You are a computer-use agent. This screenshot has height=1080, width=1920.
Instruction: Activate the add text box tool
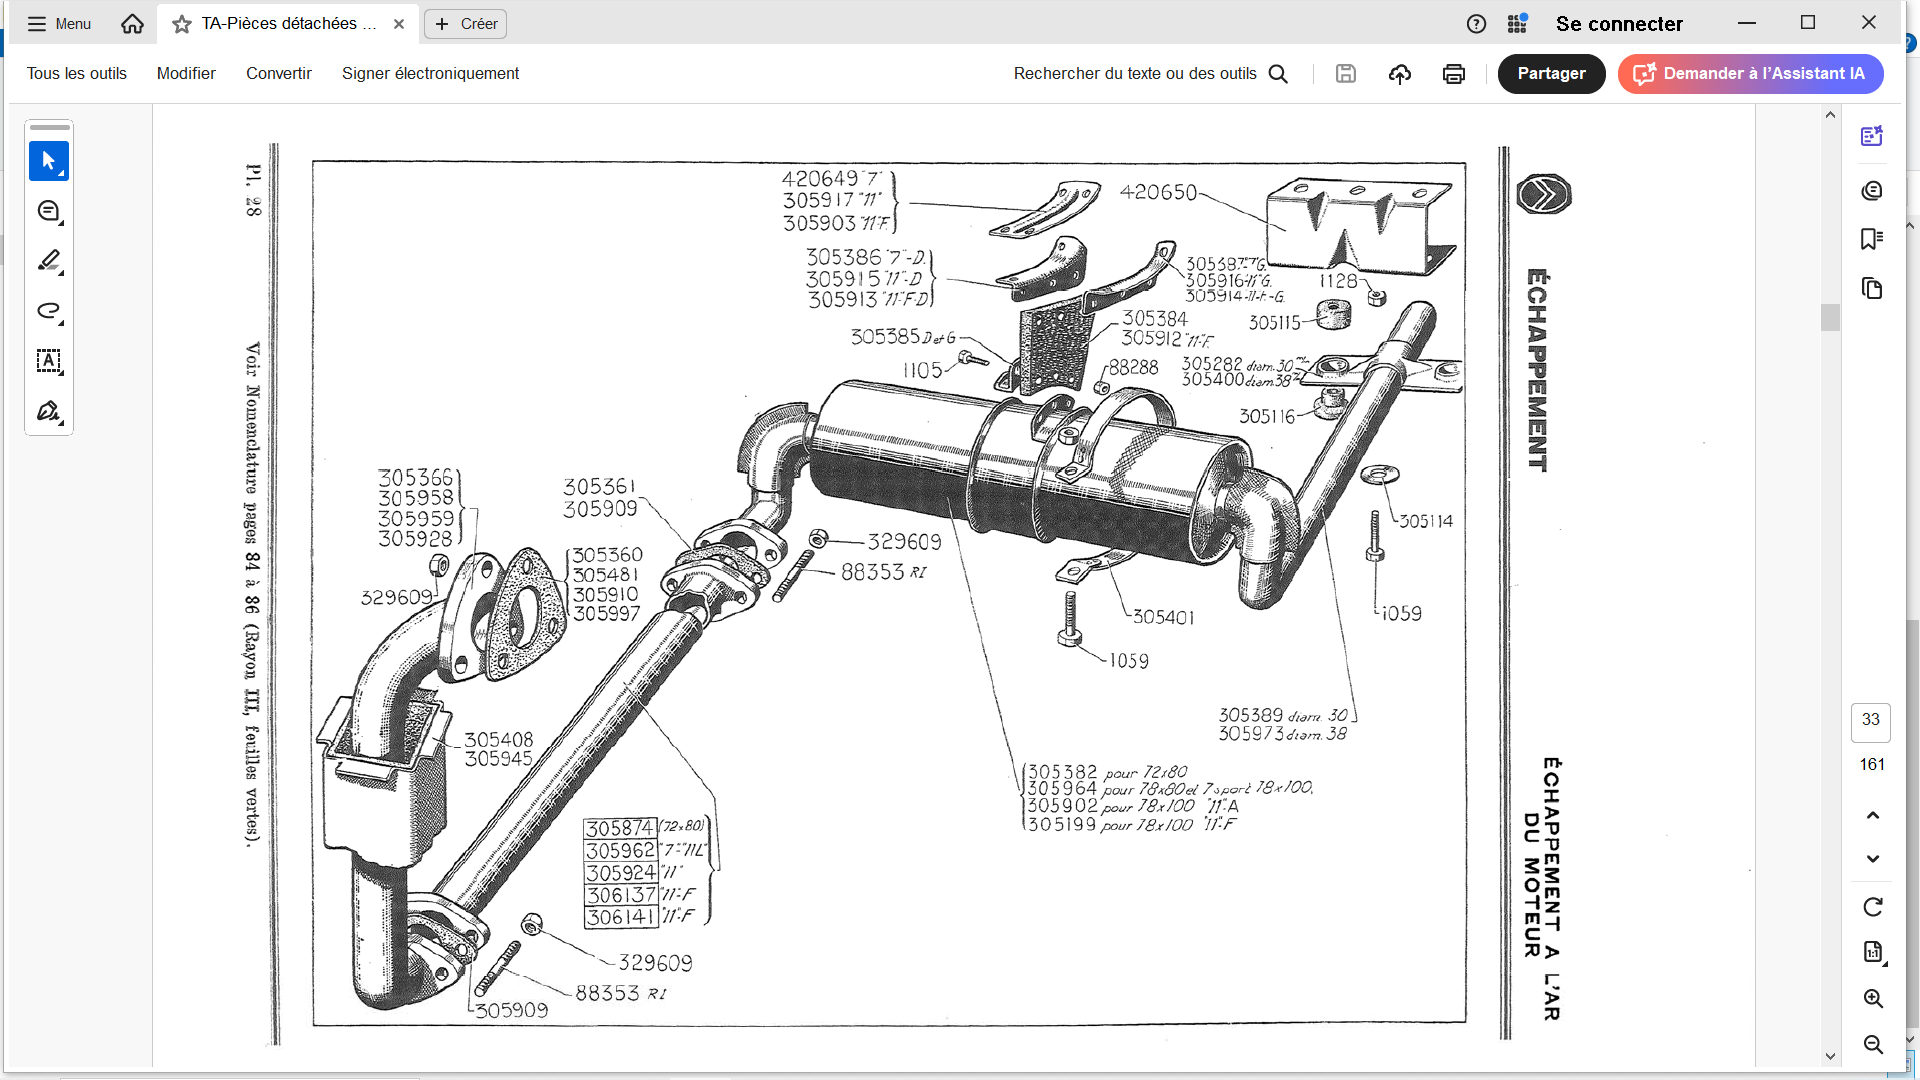tap(48, 361)
